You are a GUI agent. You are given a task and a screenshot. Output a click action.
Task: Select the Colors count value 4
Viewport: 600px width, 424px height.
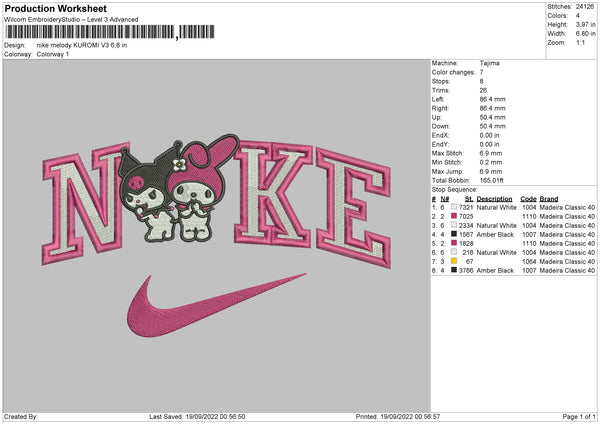coord(578,16)
